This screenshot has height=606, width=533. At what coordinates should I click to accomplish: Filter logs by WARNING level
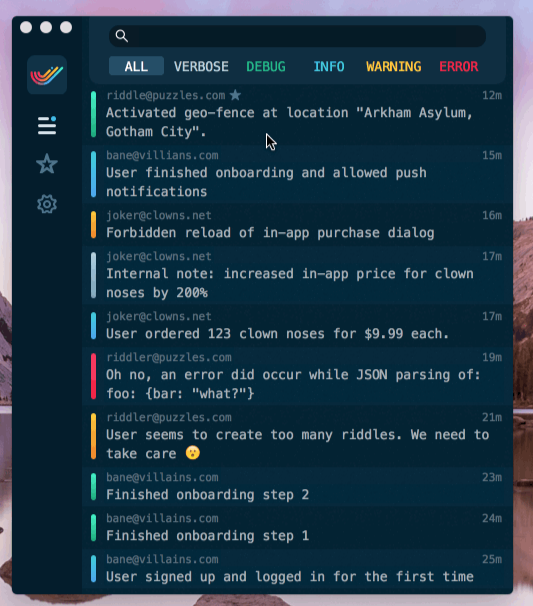click(393, 66)
